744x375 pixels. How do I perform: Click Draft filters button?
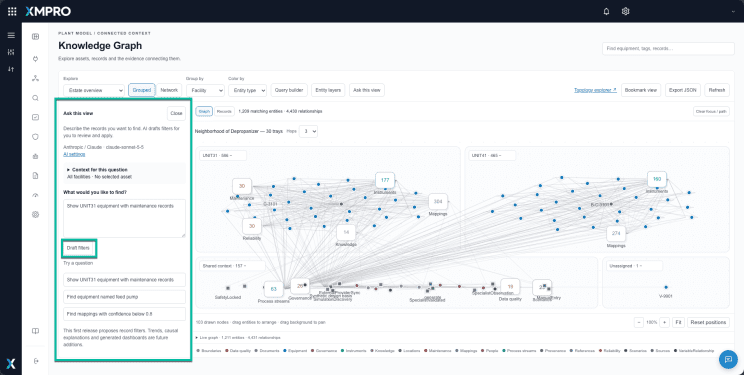coord(78,248)
